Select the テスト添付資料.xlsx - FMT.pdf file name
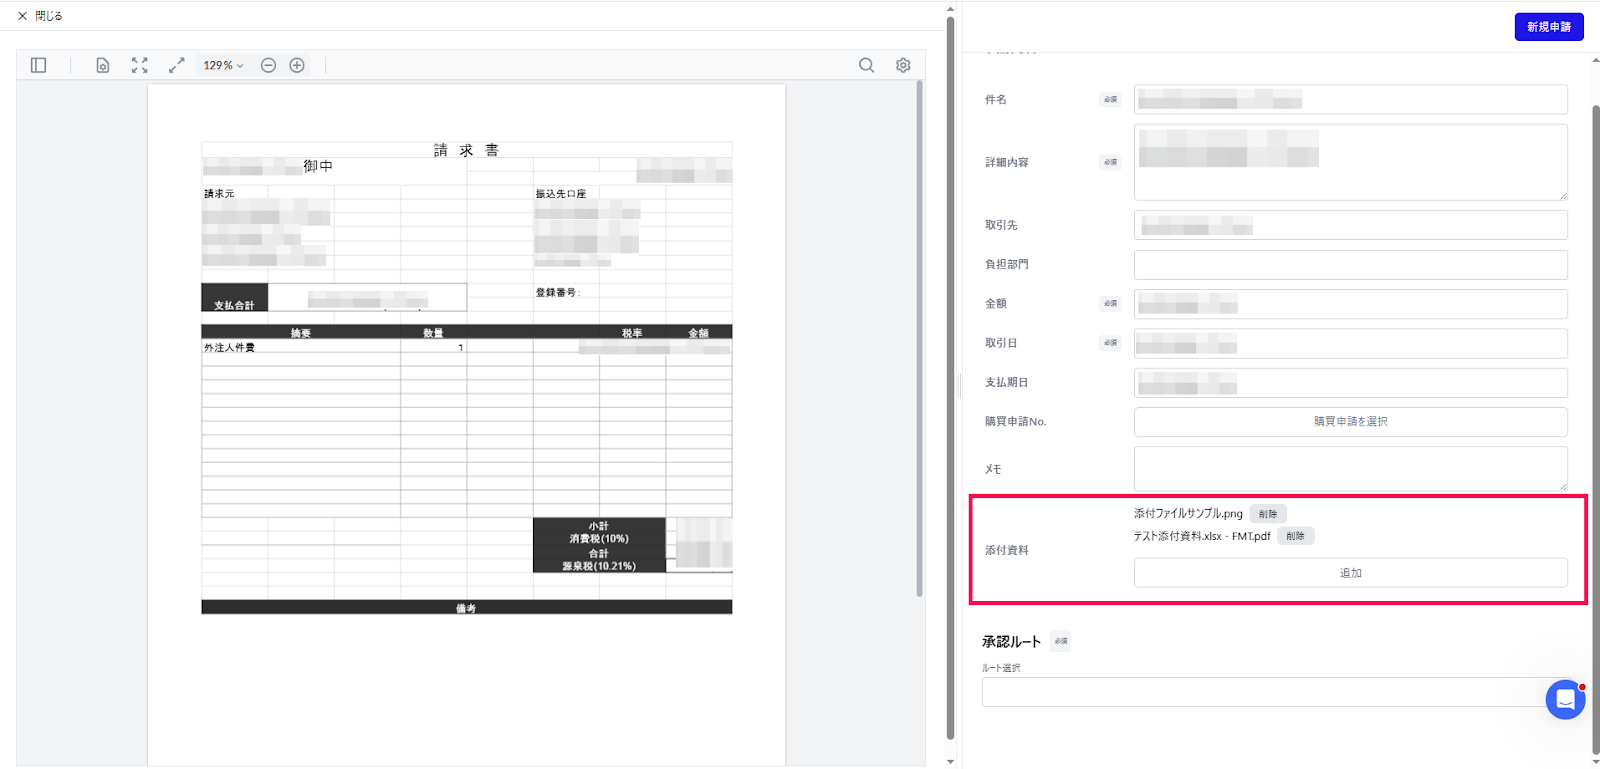This screenshot has height=769, width=1600. coord(1202,536)
